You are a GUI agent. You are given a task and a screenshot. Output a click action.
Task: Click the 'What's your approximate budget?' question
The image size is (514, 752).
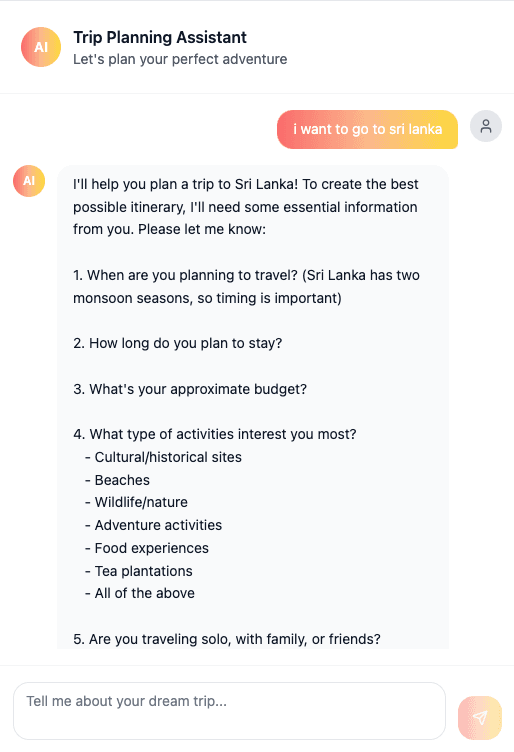point(190,389)
